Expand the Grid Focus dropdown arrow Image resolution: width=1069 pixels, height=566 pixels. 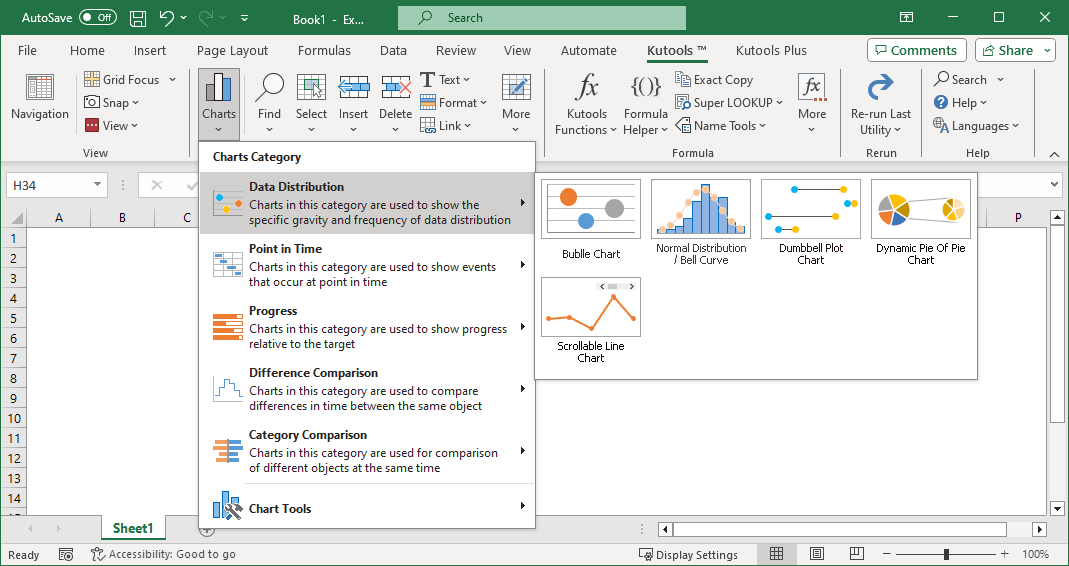click(x=172, y=80)
